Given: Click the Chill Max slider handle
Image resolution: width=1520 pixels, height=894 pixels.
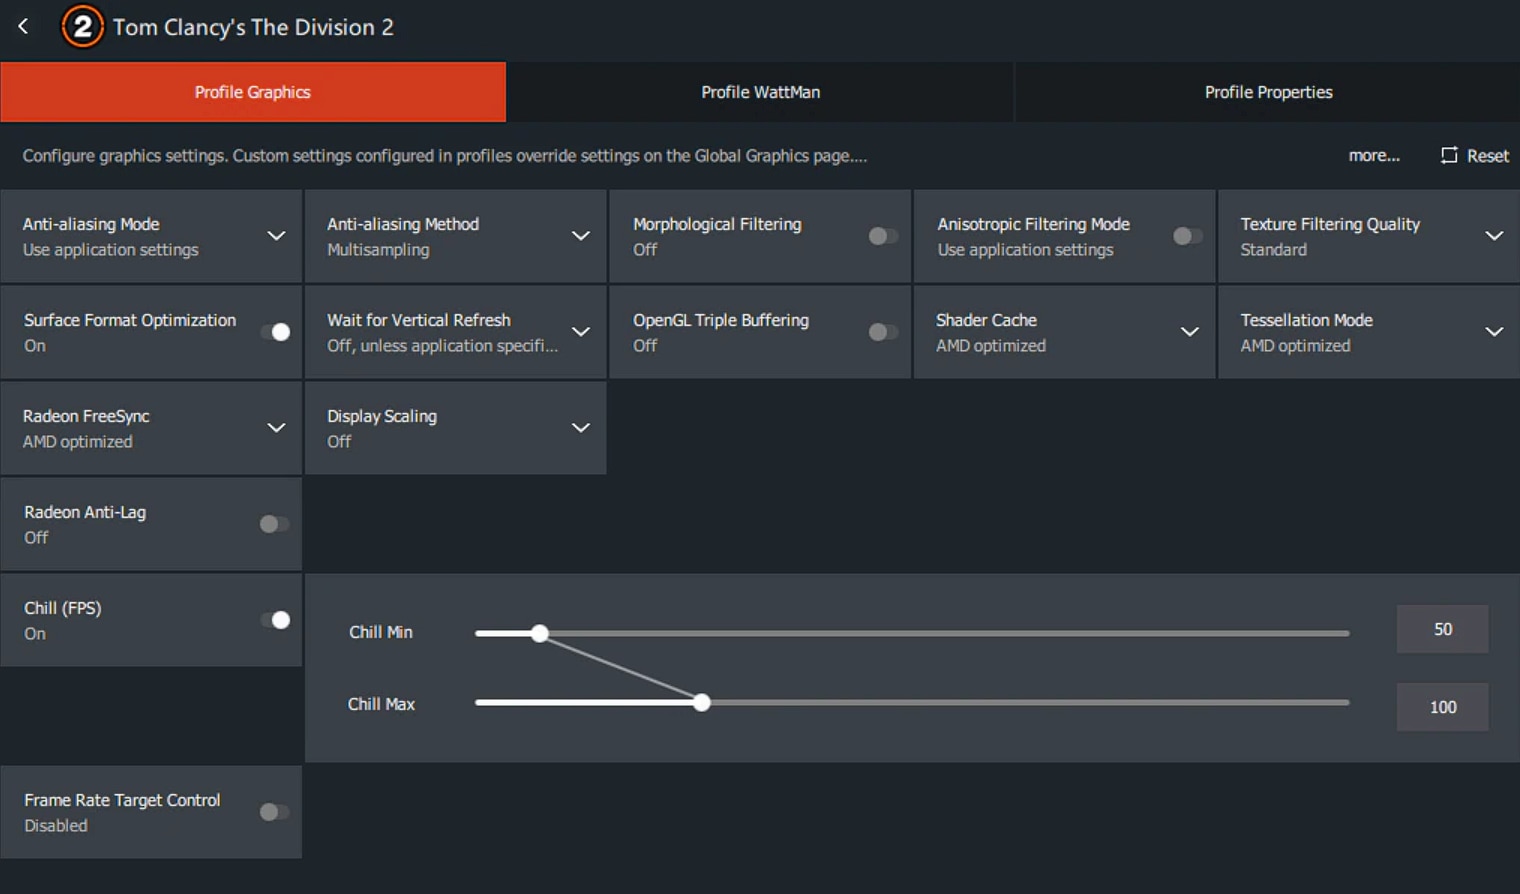Looking at the screenshot, I should pyautogui.click(x=702, y=703).
